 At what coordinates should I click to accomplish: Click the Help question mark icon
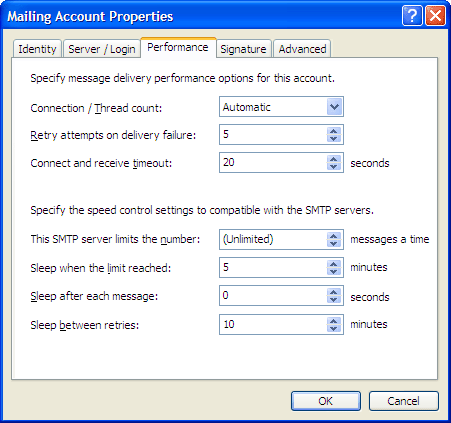[x=412, y=15]
